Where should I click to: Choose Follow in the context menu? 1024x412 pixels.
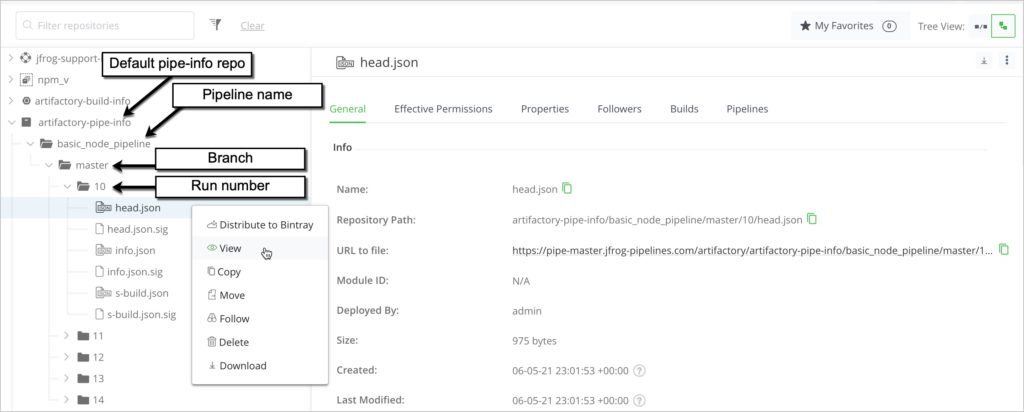260,319
